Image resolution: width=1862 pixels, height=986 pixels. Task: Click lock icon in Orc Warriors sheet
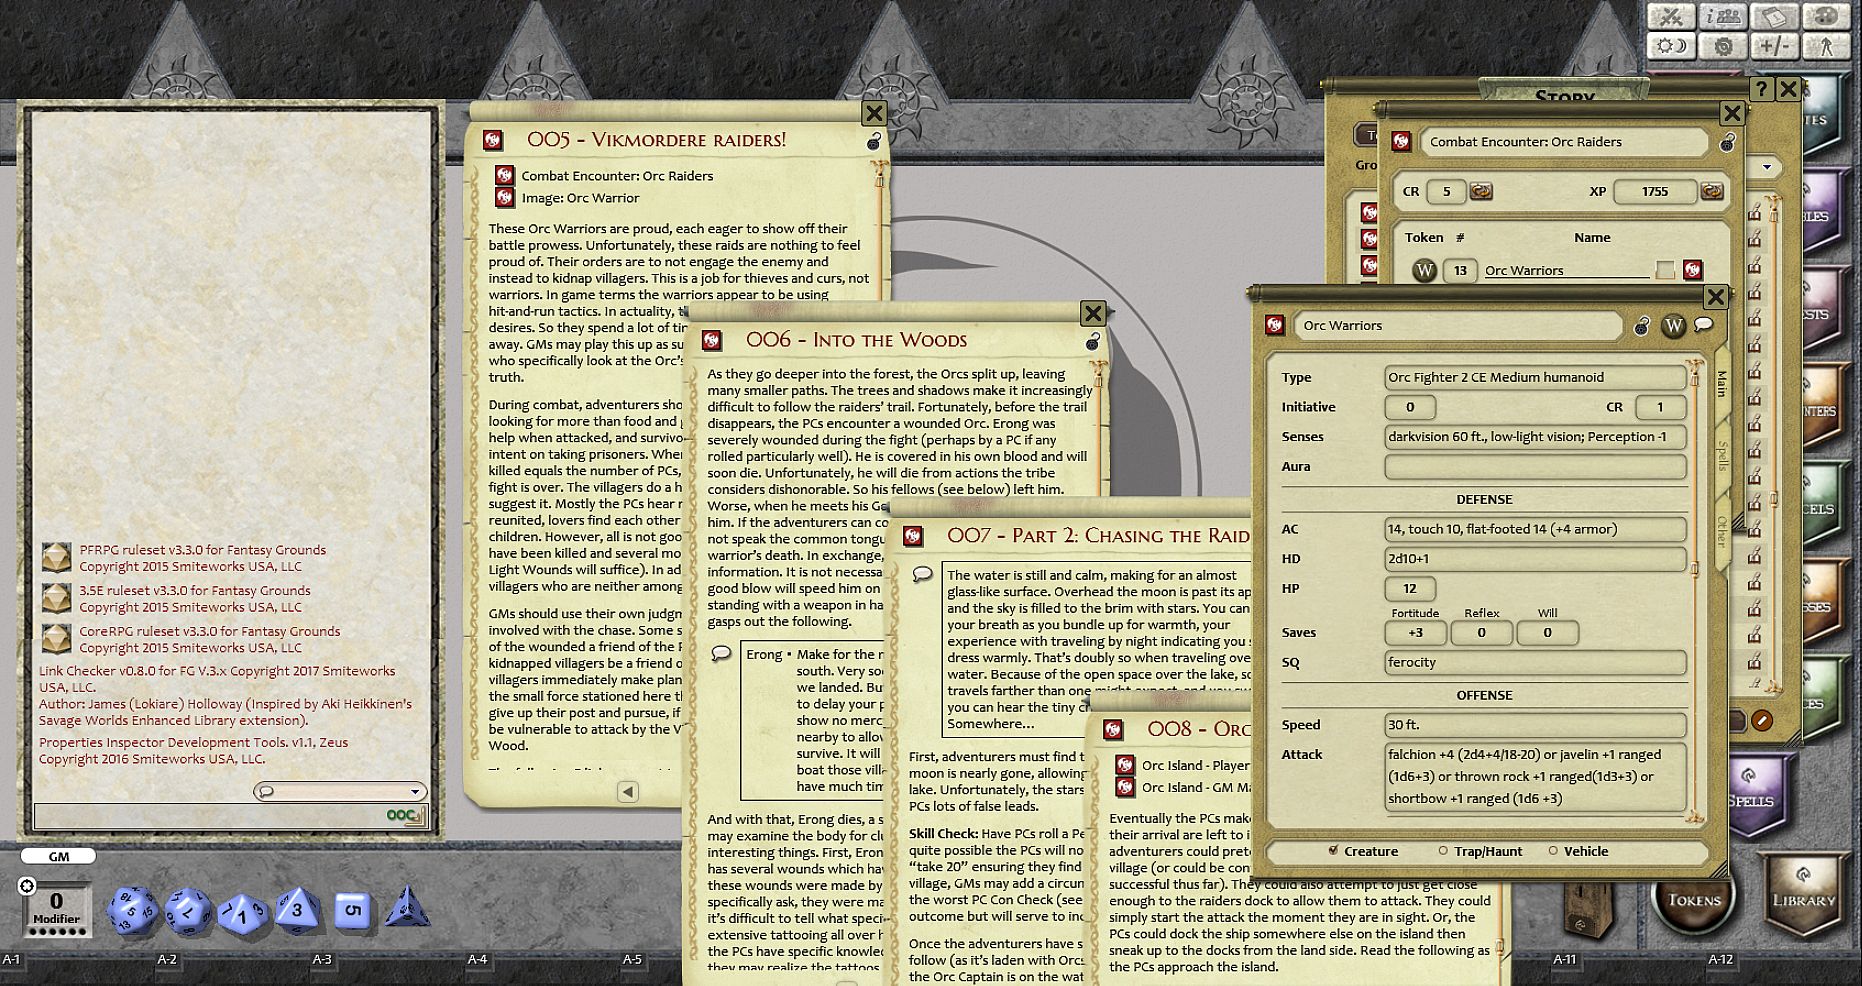[x=1642, y=326]
